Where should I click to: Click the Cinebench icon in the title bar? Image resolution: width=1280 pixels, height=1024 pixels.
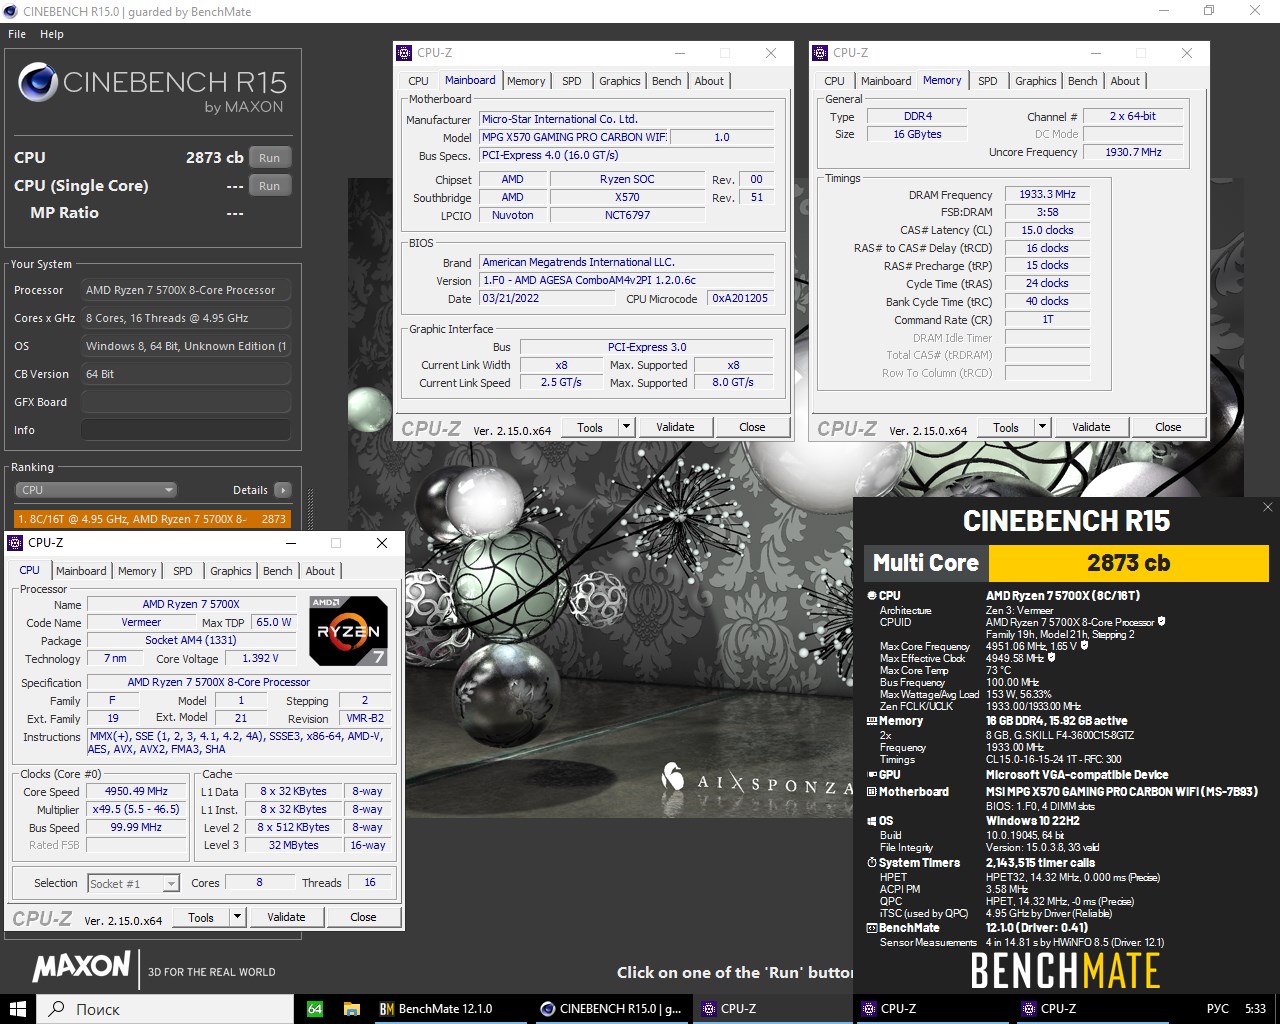10,11
